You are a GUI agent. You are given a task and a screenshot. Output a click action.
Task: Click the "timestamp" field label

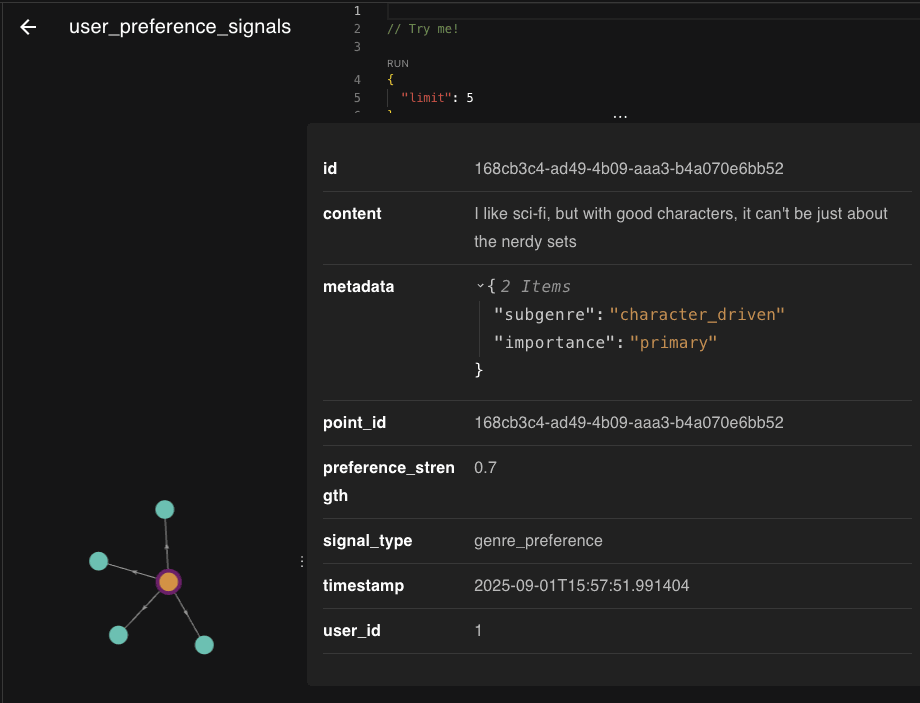363,586
